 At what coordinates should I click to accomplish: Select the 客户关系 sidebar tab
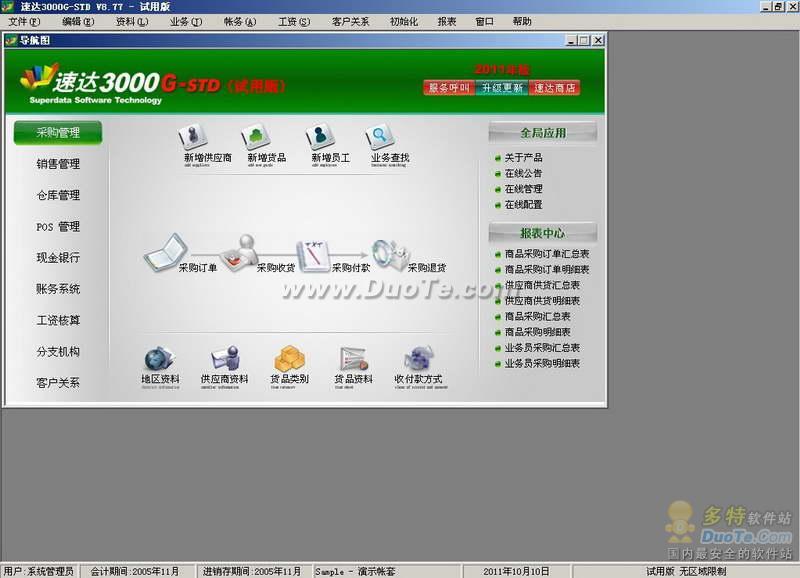point(58,383)
